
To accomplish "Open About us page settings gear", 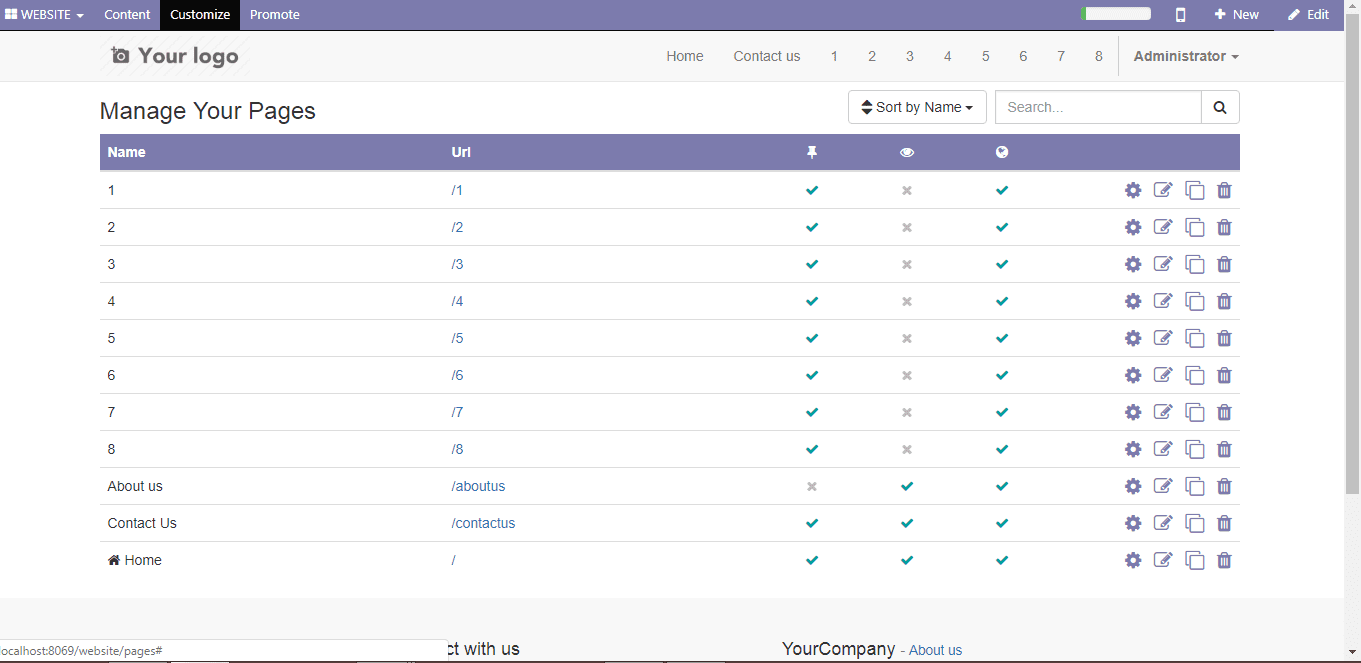I will (1133, 486).
